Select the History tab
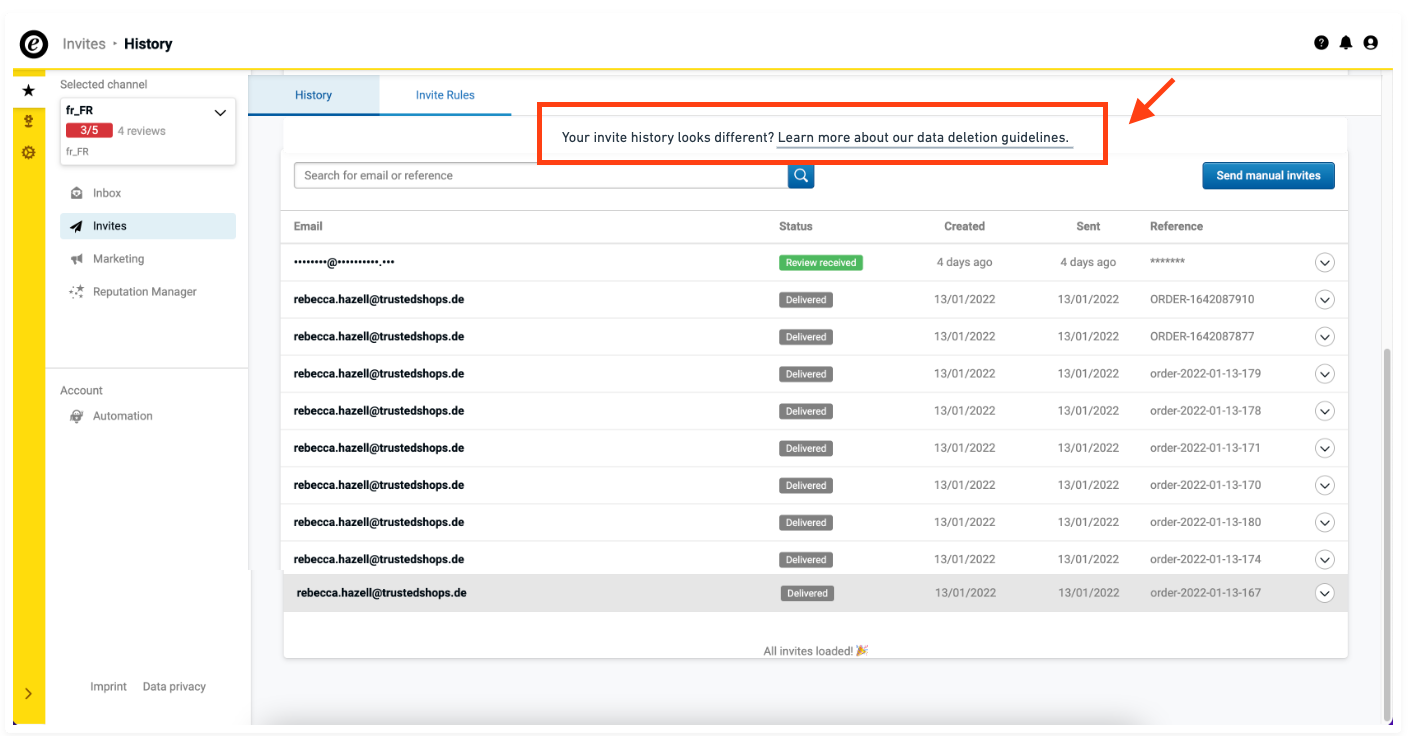 pyautogui.click(x=313, y=95)
